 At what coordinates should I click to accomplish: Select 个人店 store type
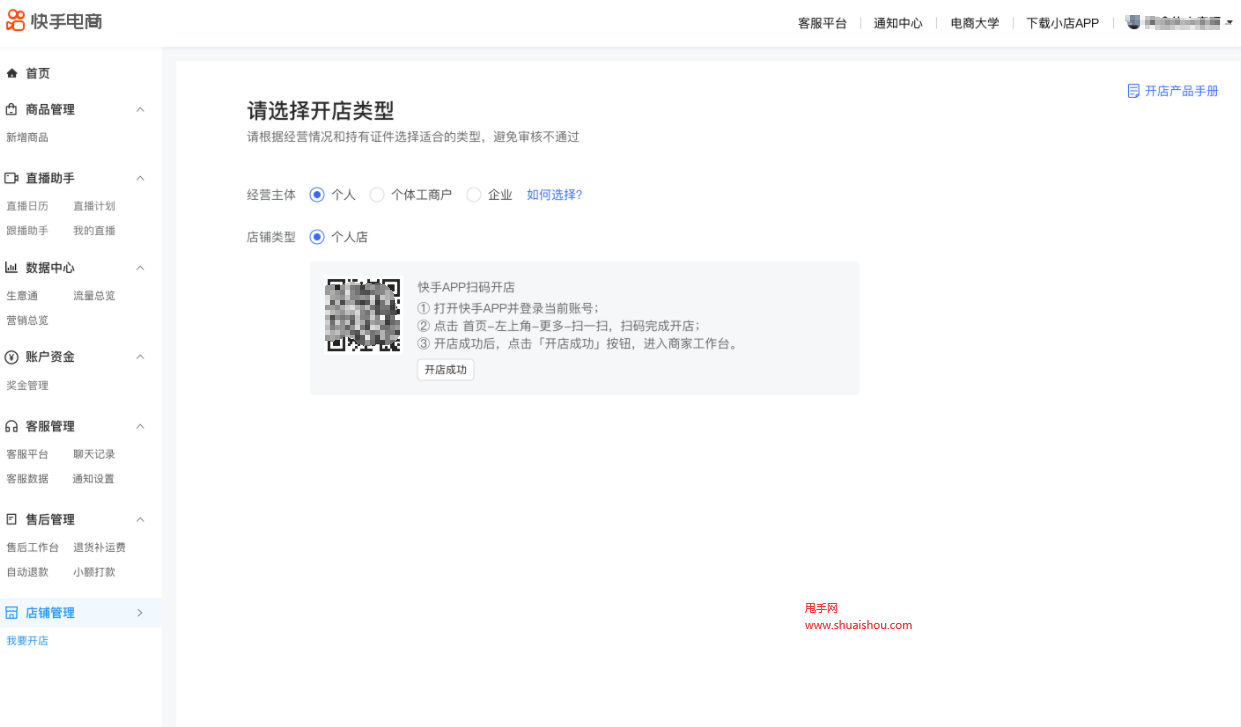tap(317, 237)
